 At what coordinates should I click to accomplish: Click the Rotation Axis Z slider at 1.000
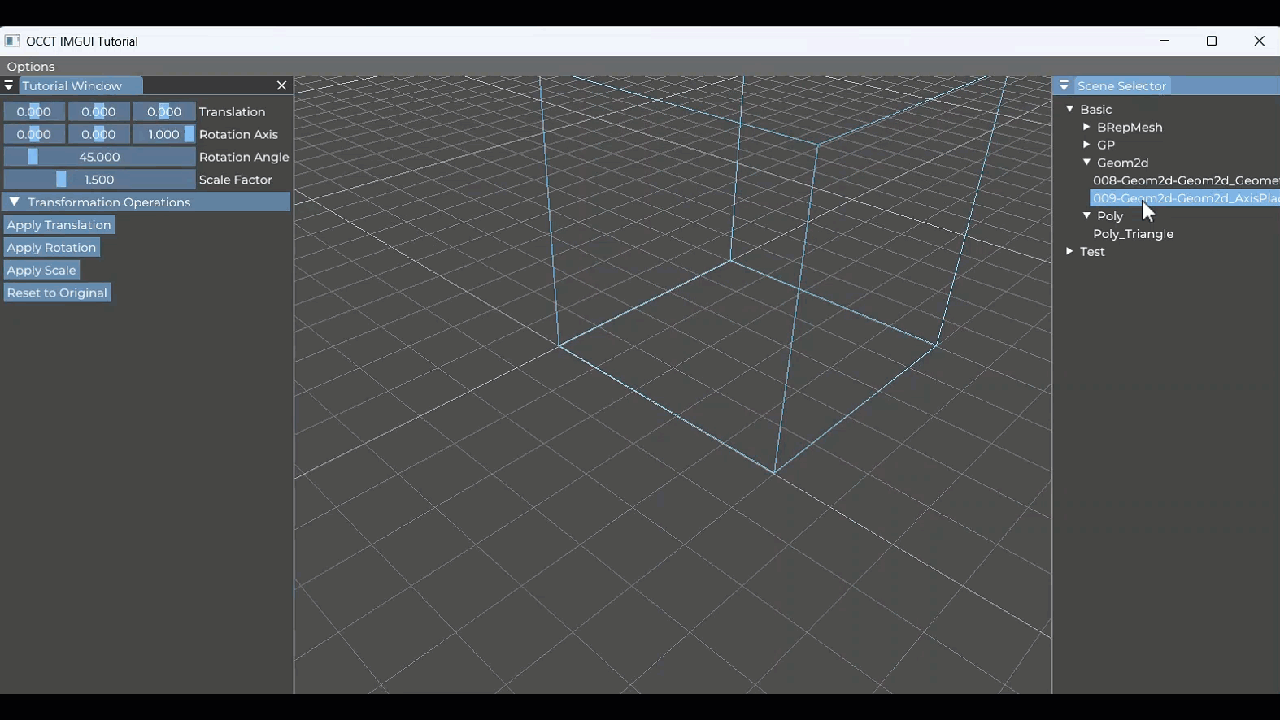(x=164, y=134)
